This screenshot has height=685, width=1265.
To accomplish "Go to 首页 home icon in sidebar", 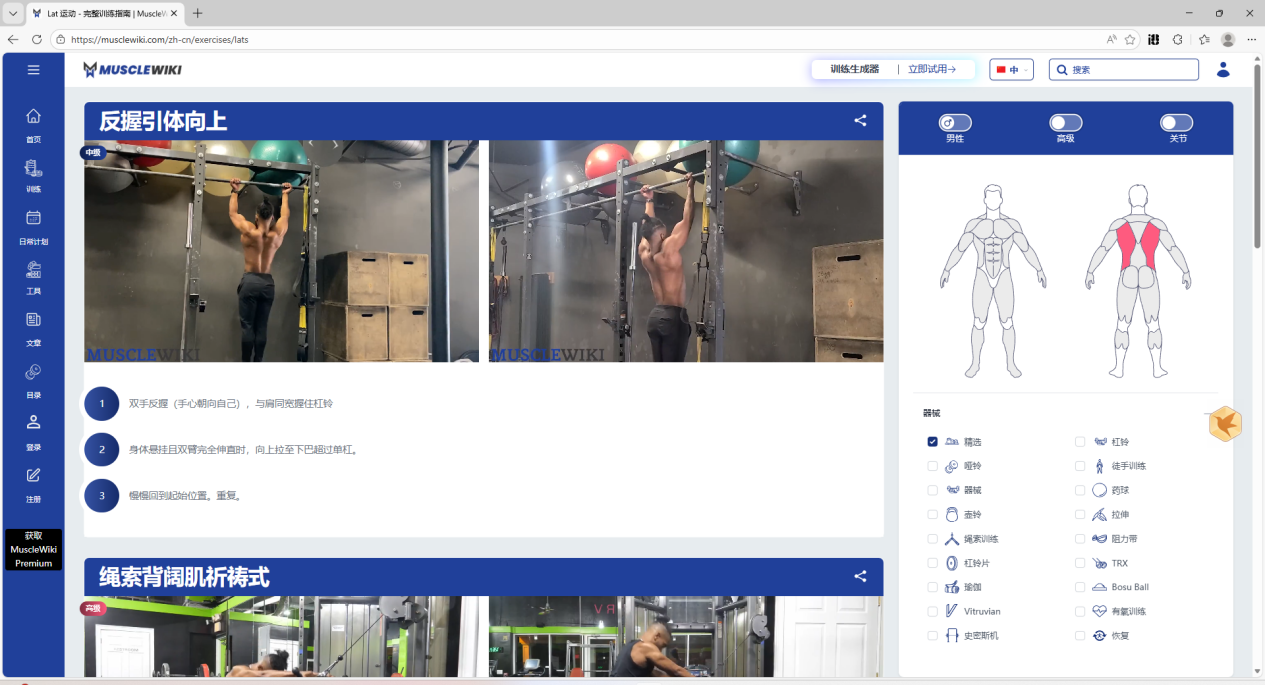I will 33,116.
